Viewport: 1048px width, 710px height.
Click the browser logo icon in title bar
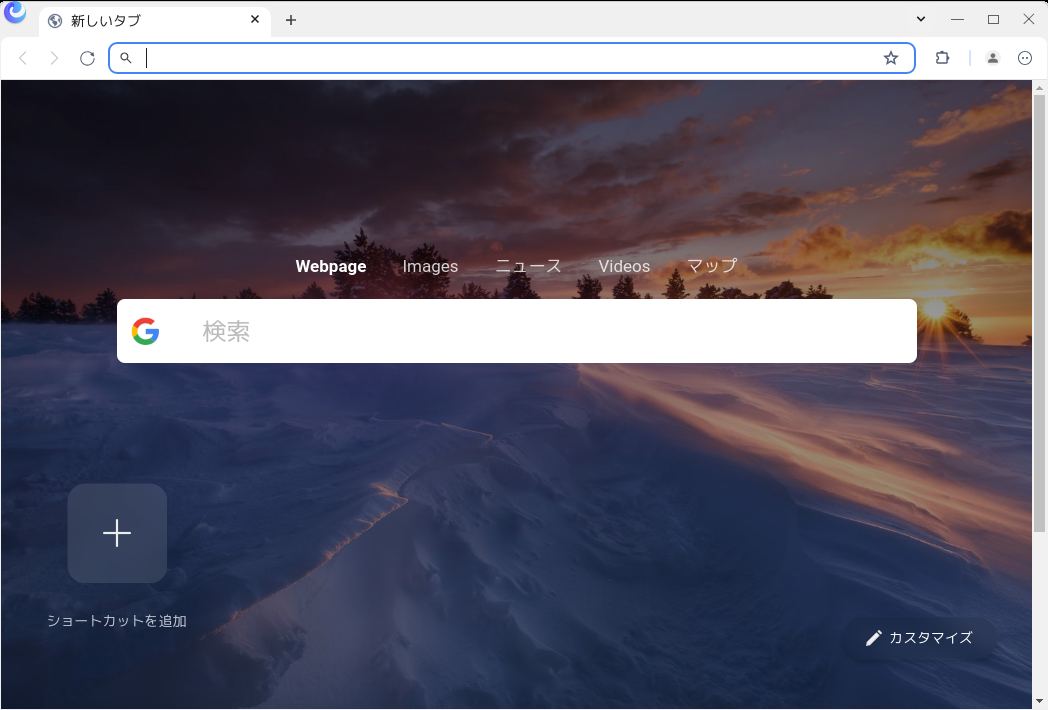pos(15,12)
